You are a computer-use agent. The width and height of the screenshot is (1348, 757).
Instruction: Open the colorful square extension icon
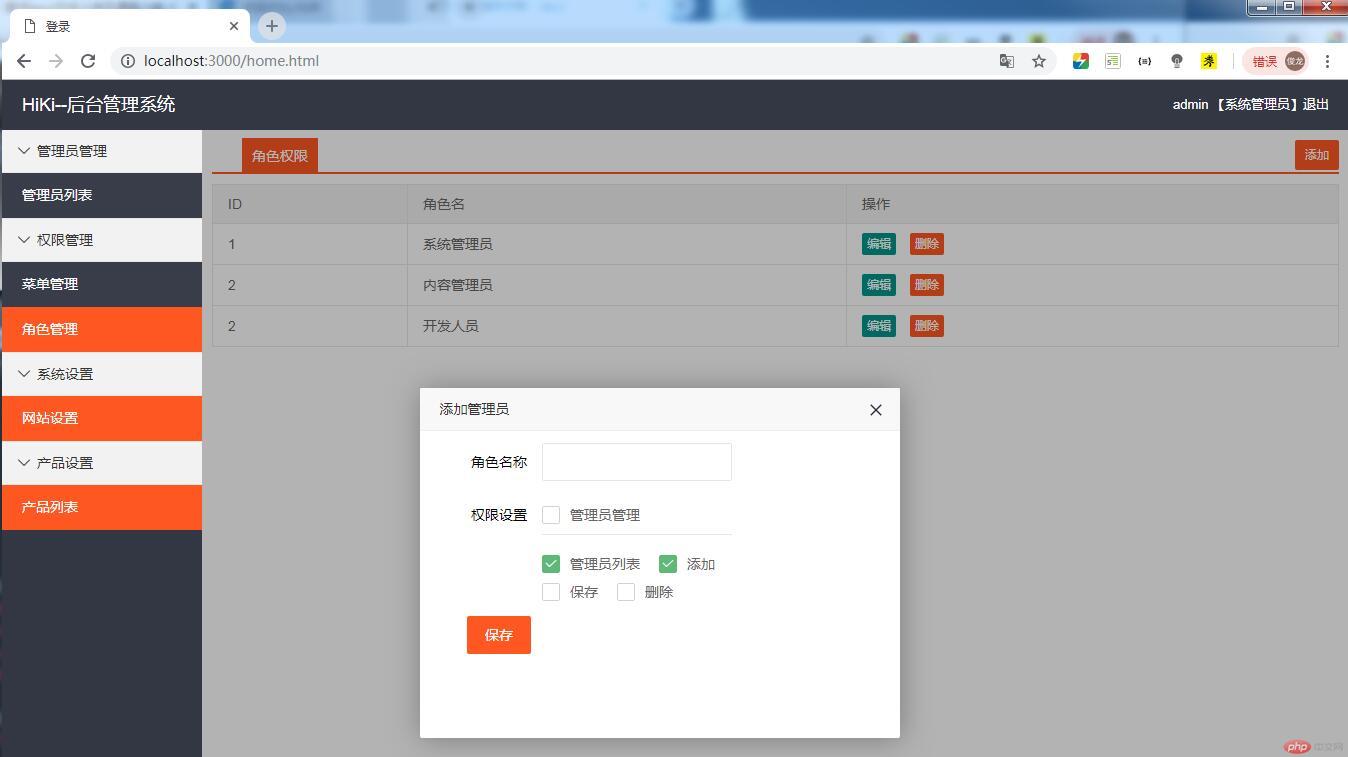[1081, 61]
